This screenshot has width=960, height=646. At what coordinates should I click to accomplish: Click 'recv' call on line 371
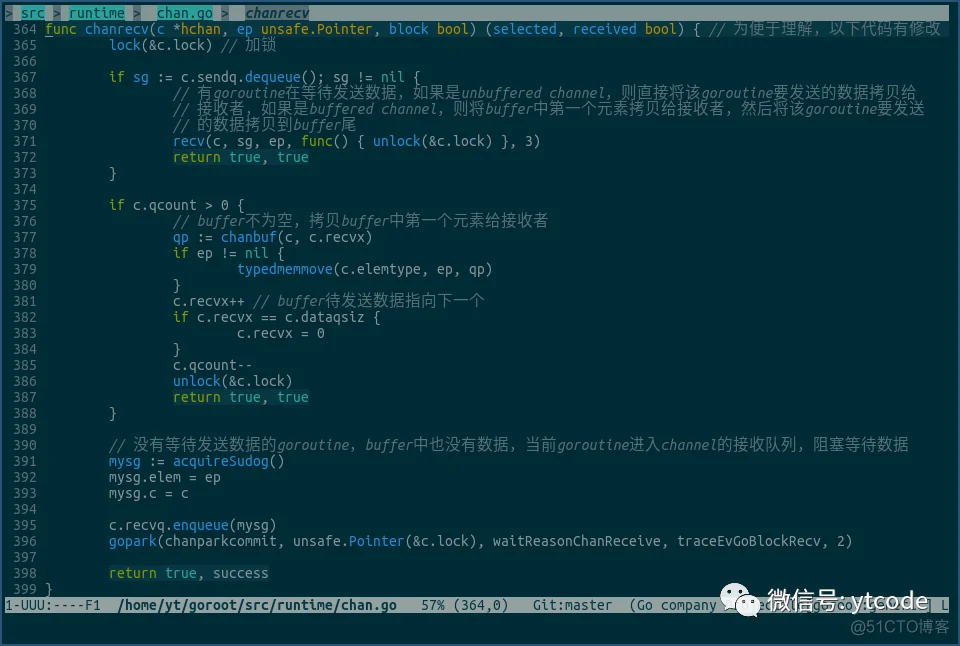(189, 141)
